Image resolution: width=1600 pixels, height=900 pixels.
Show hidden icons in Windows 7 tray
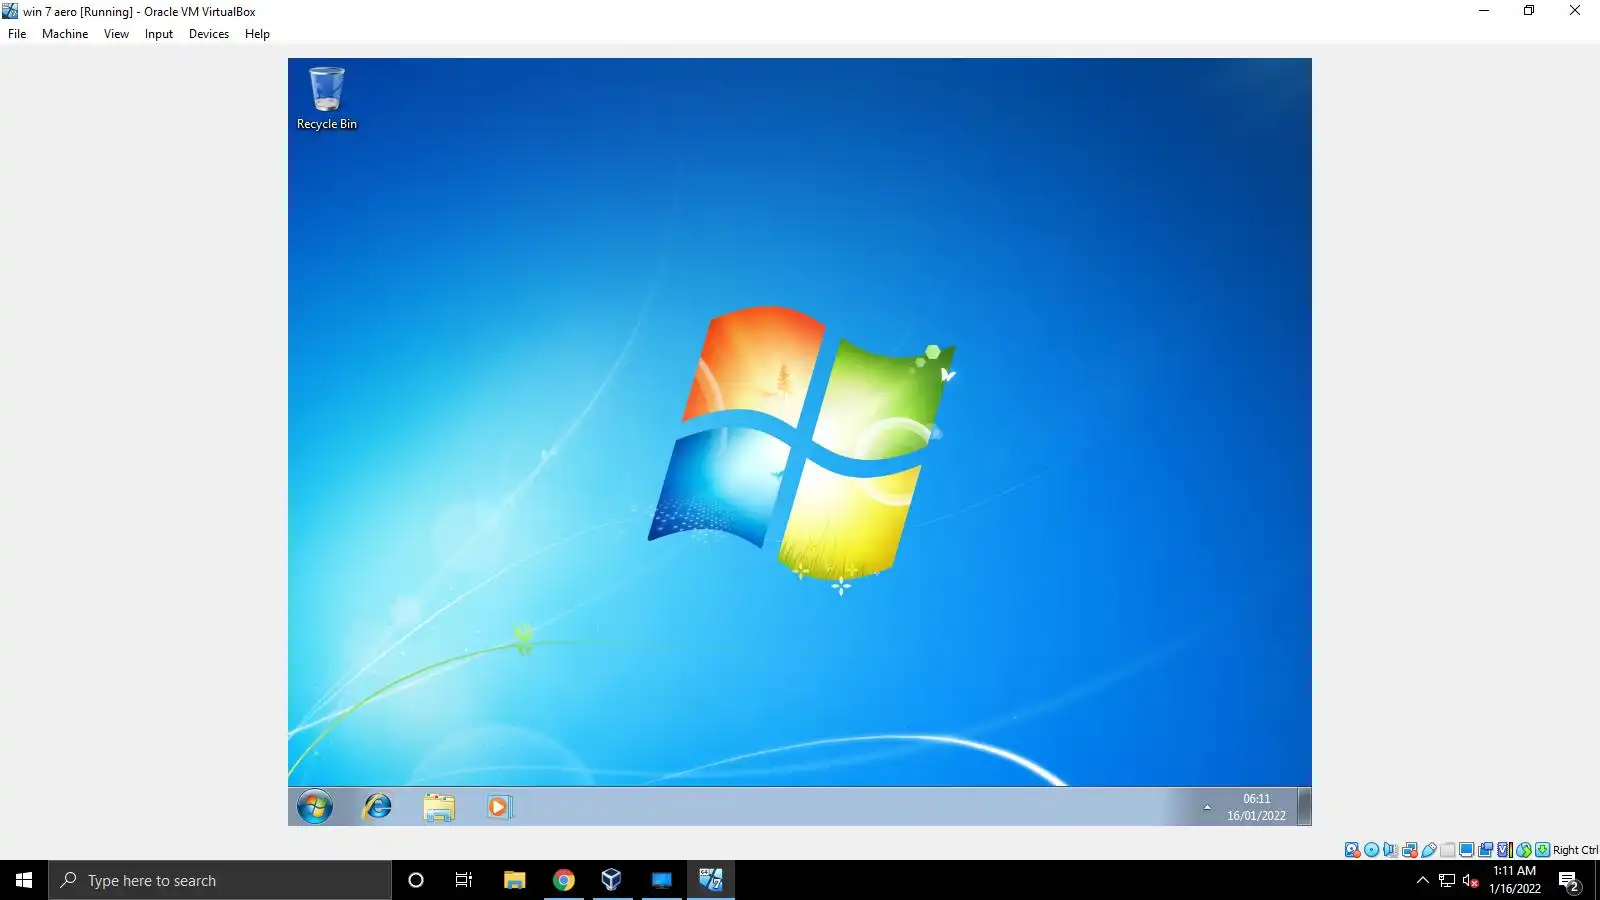[x=1207, y=807]
